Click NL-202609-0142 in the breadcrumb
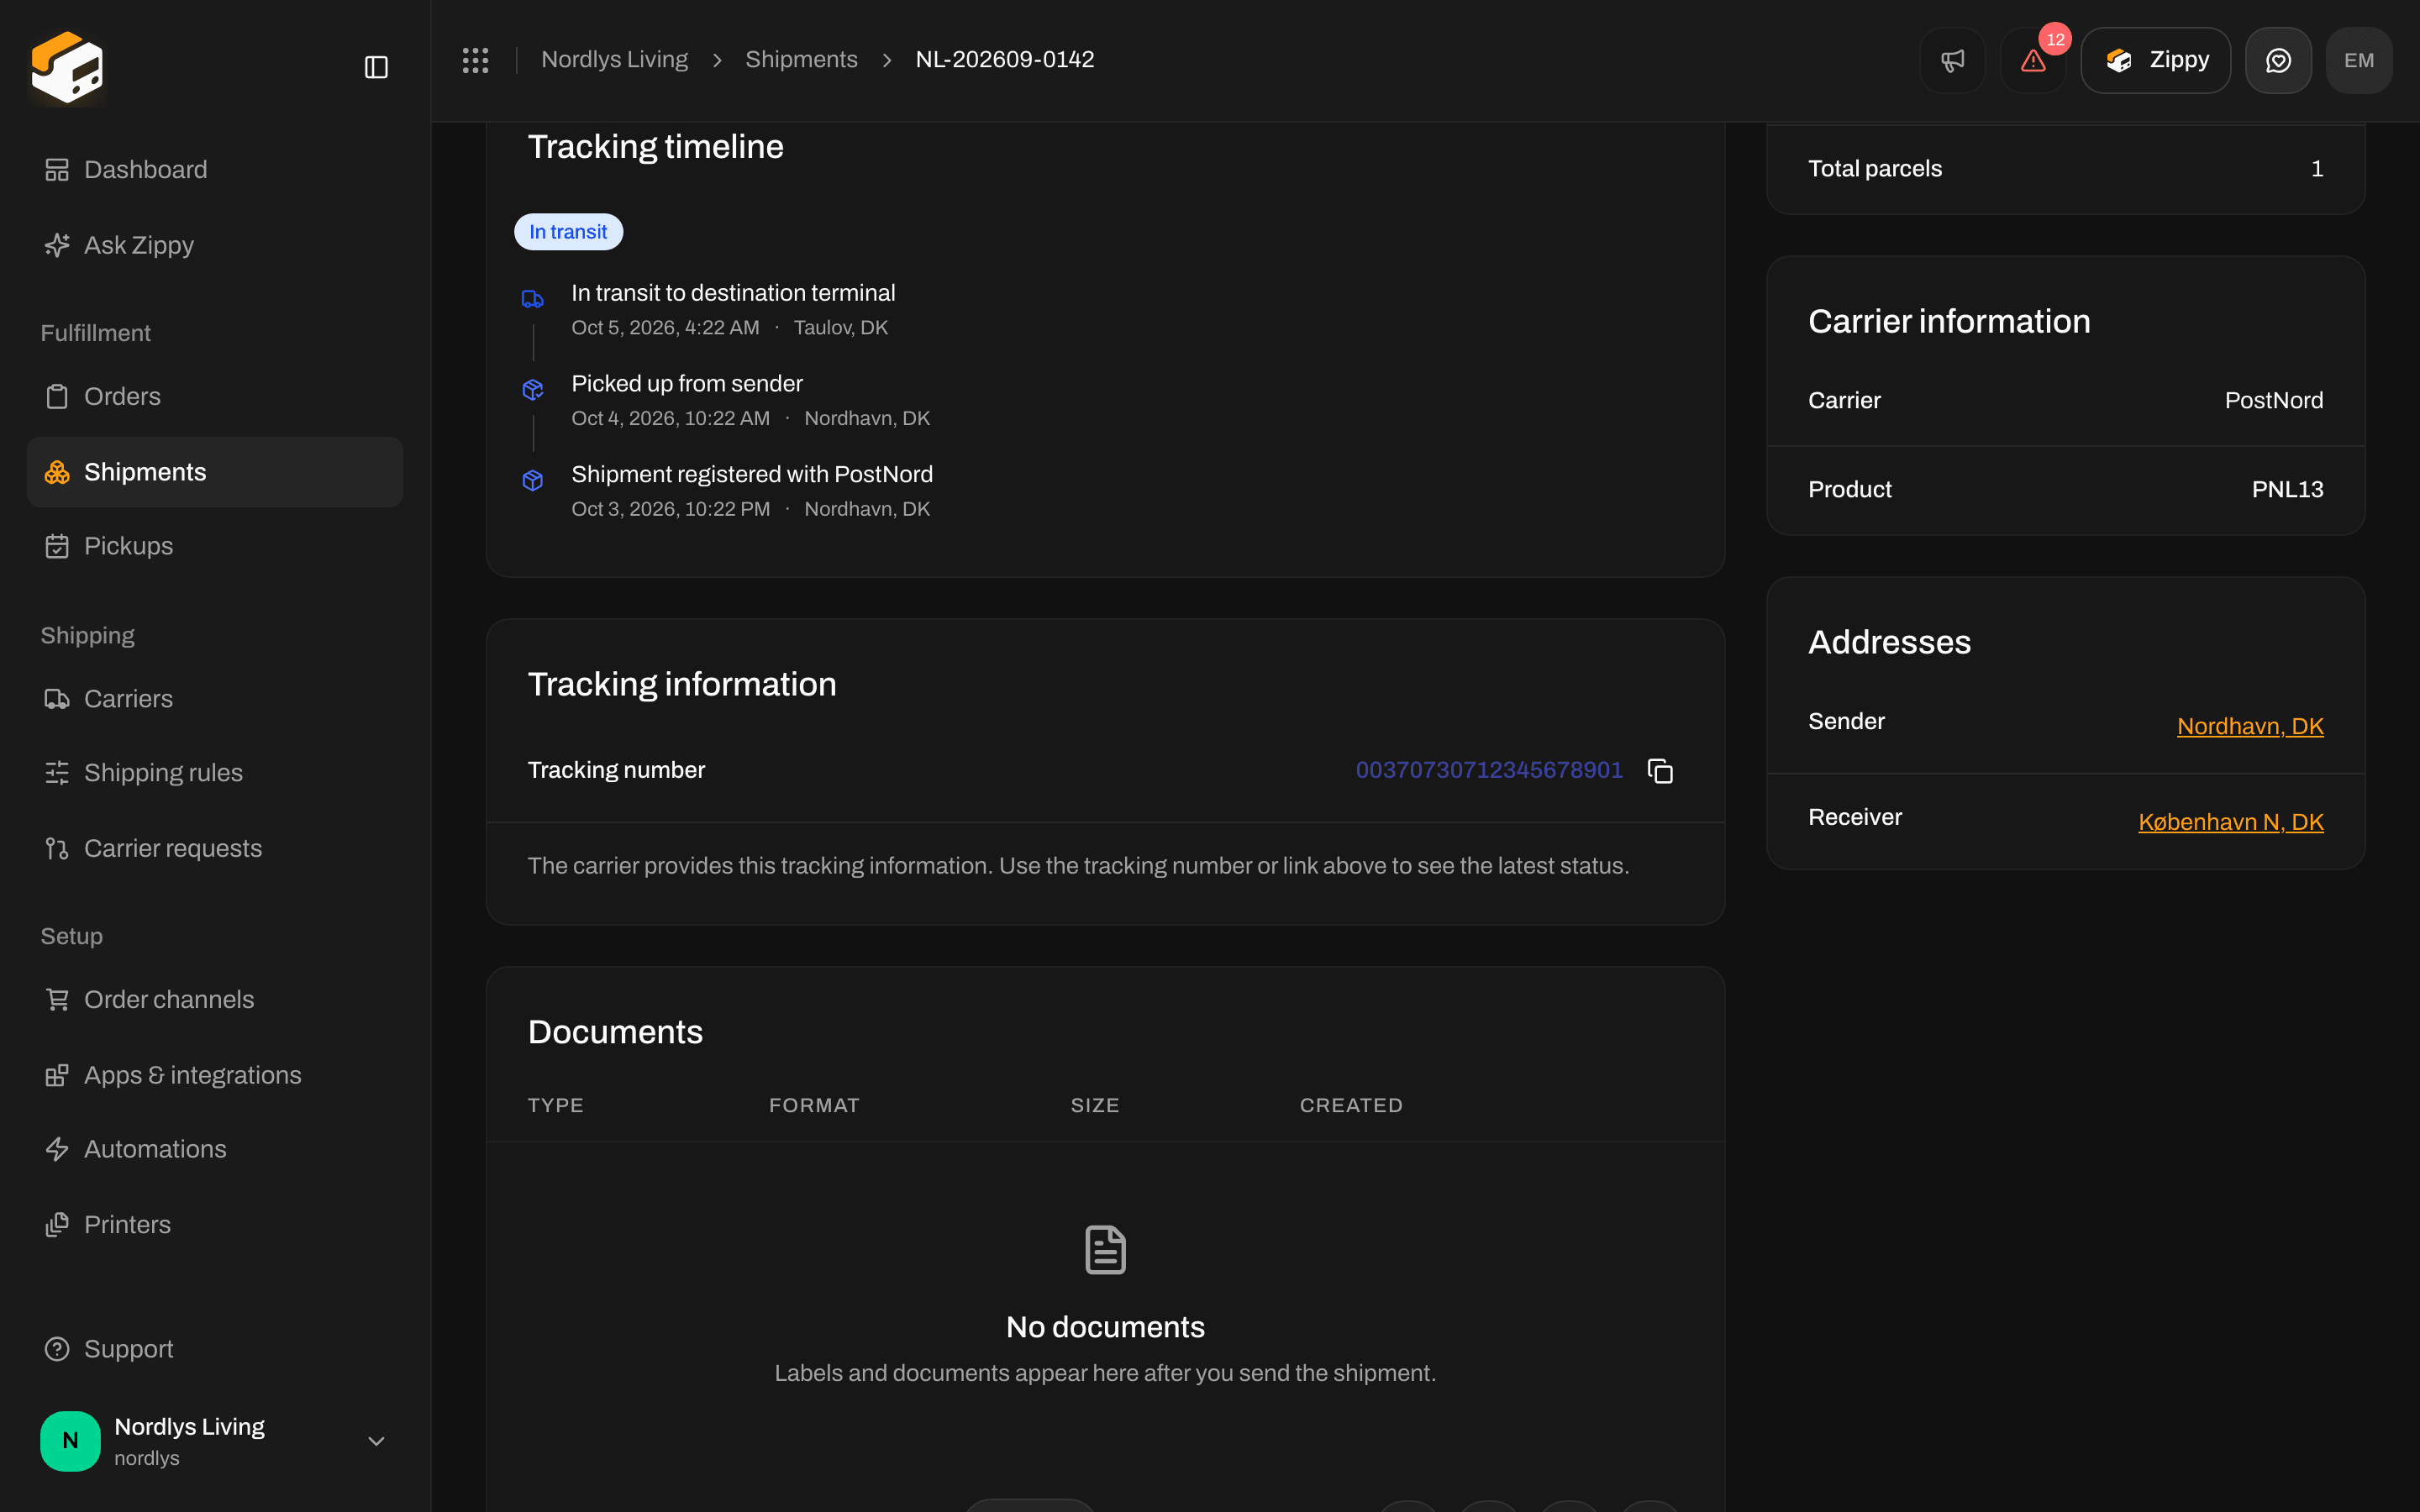The width and height of the screenshot is (2420, 1512). tap(1005, 60)
